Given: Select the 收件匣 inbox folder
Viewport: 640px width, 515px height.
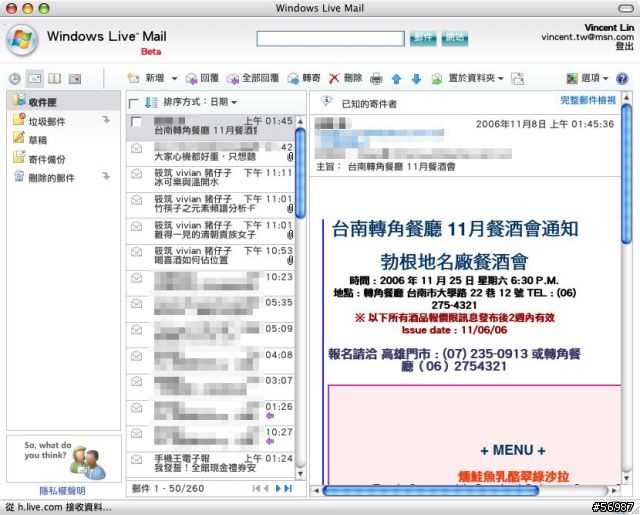Looking at the screenshot, I should pyautogui.click(x=63, y=102).
